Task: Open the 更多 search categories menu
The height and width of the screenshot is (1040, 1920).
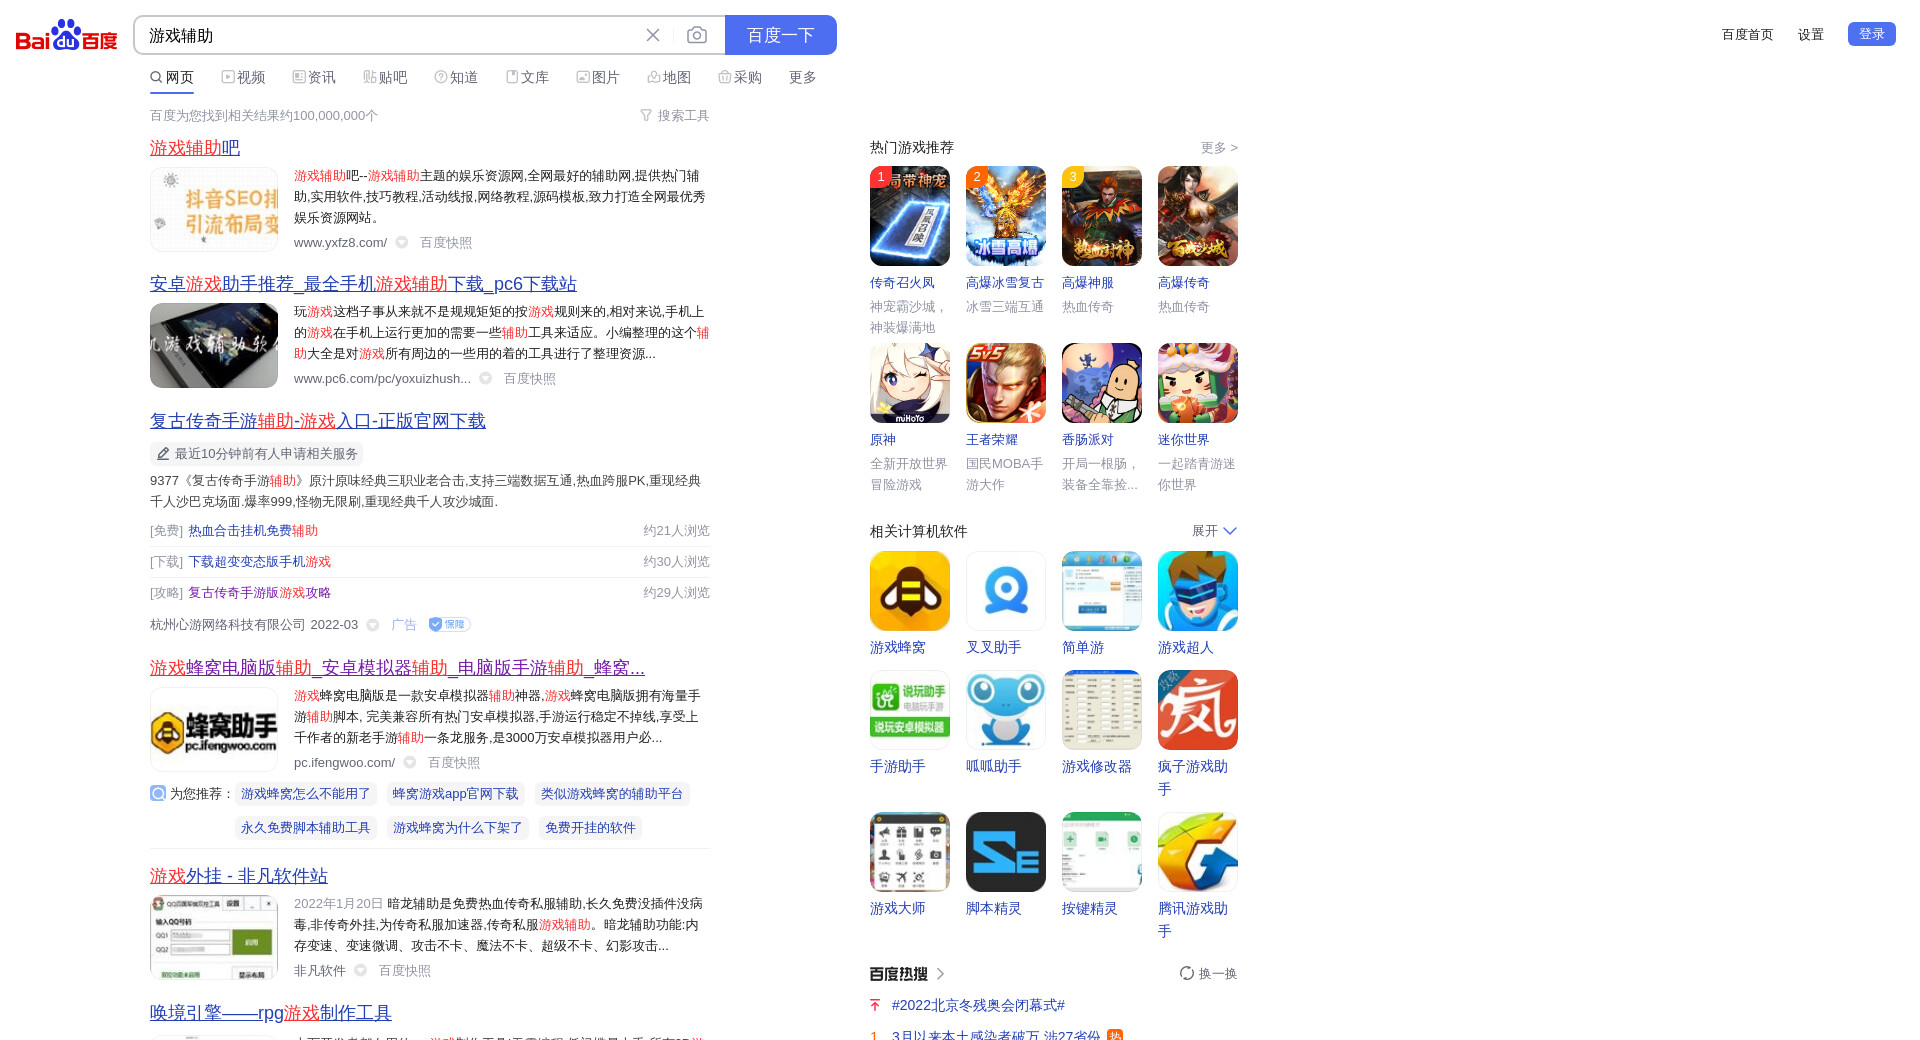Action: click(802, 77)
